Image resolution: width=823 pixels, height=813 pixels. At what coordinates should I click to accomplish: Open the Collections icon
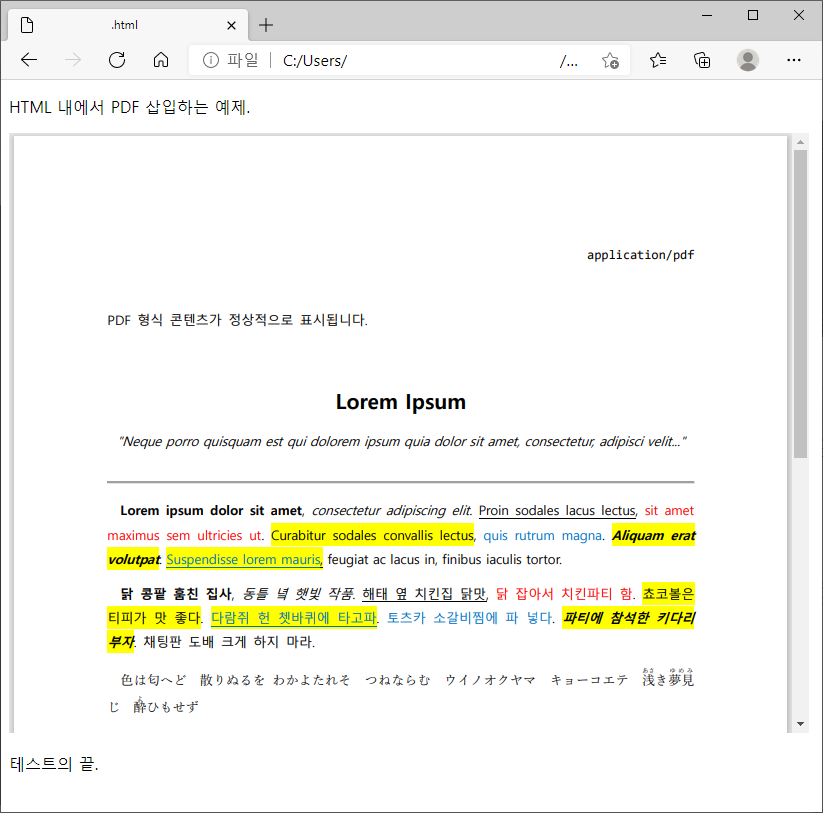point(702,60)
